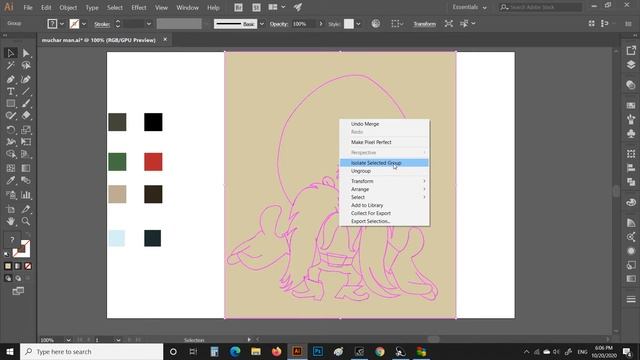This screenshot has height=360, width=640.
Task: Select the Lasso tool
Action: point(26,65)
